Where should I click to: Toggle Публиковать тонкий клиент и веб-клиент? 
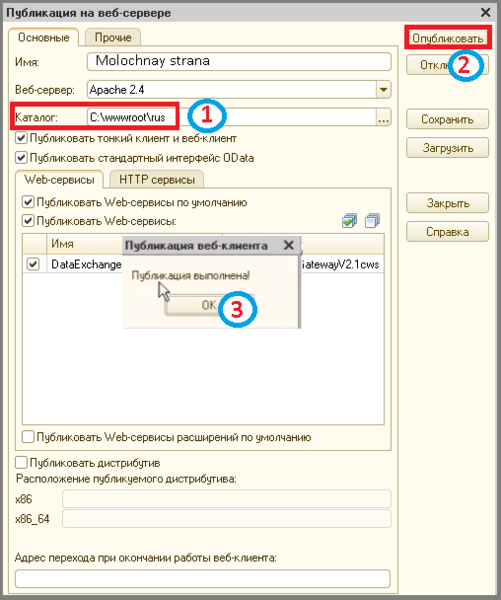[21, 138]
